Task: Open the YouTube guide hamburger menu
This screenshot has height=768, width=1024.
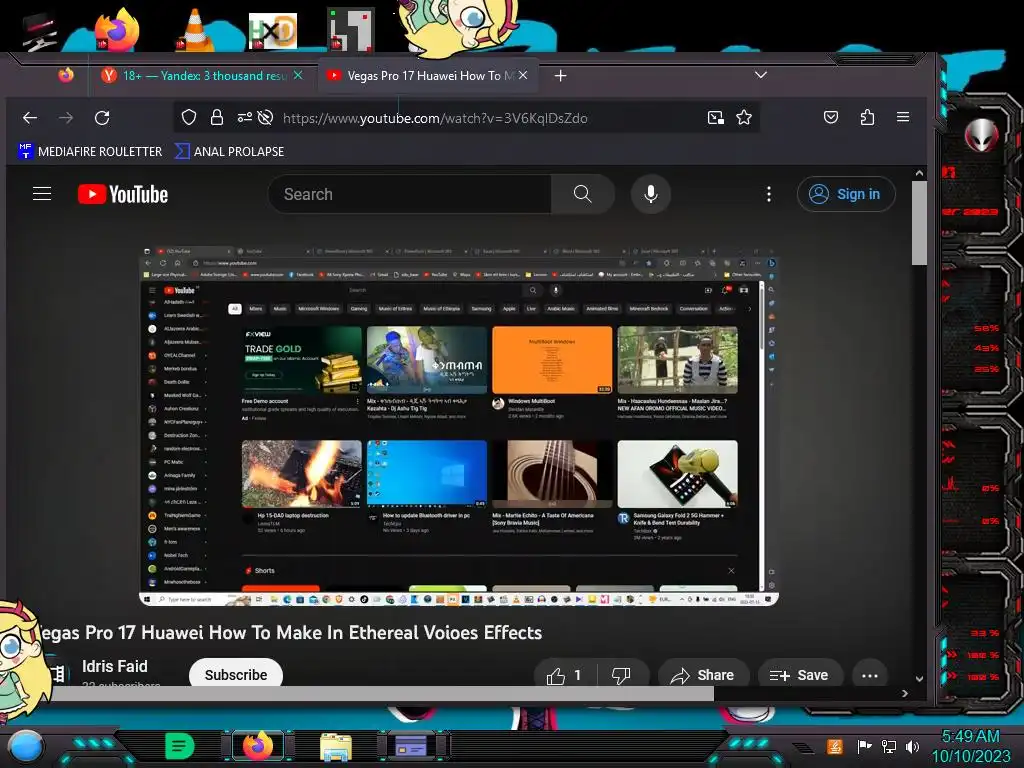Action: pyautogui.click(x=42, y=194)
